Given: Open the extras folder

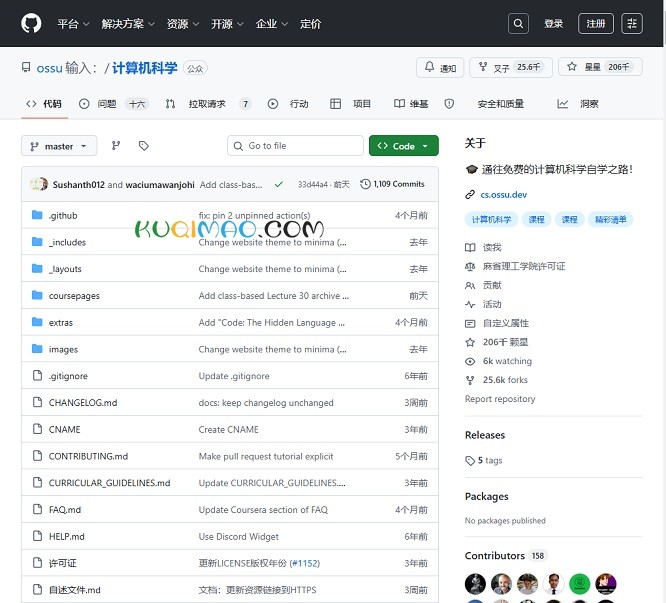Looking at the screenshot, I should [61, 322].
